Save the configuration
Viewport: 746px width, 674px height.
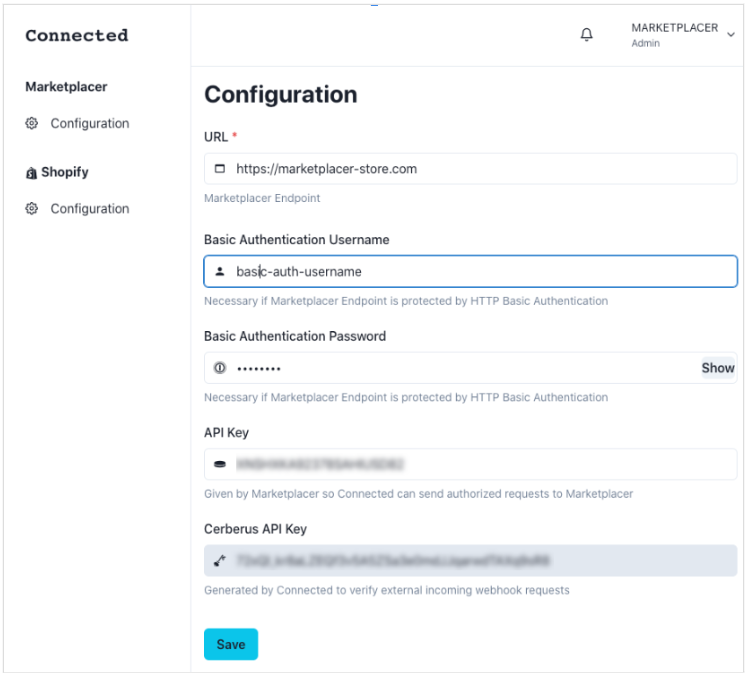click(231, 644)
